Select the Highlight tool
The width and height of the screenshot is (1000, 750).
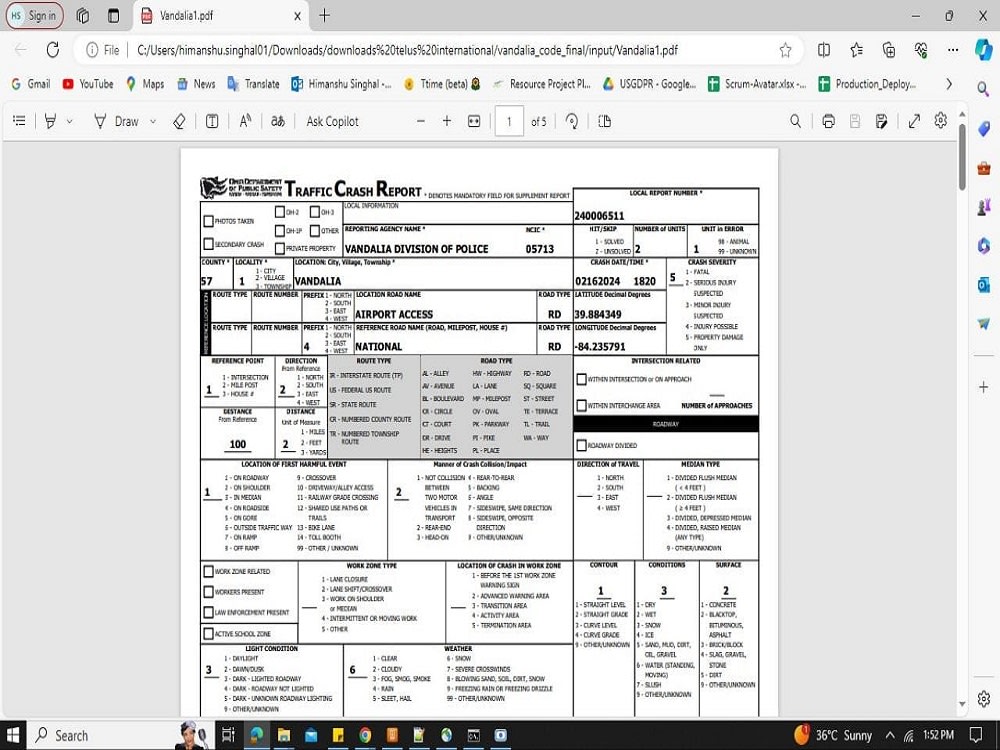[50, 121]
